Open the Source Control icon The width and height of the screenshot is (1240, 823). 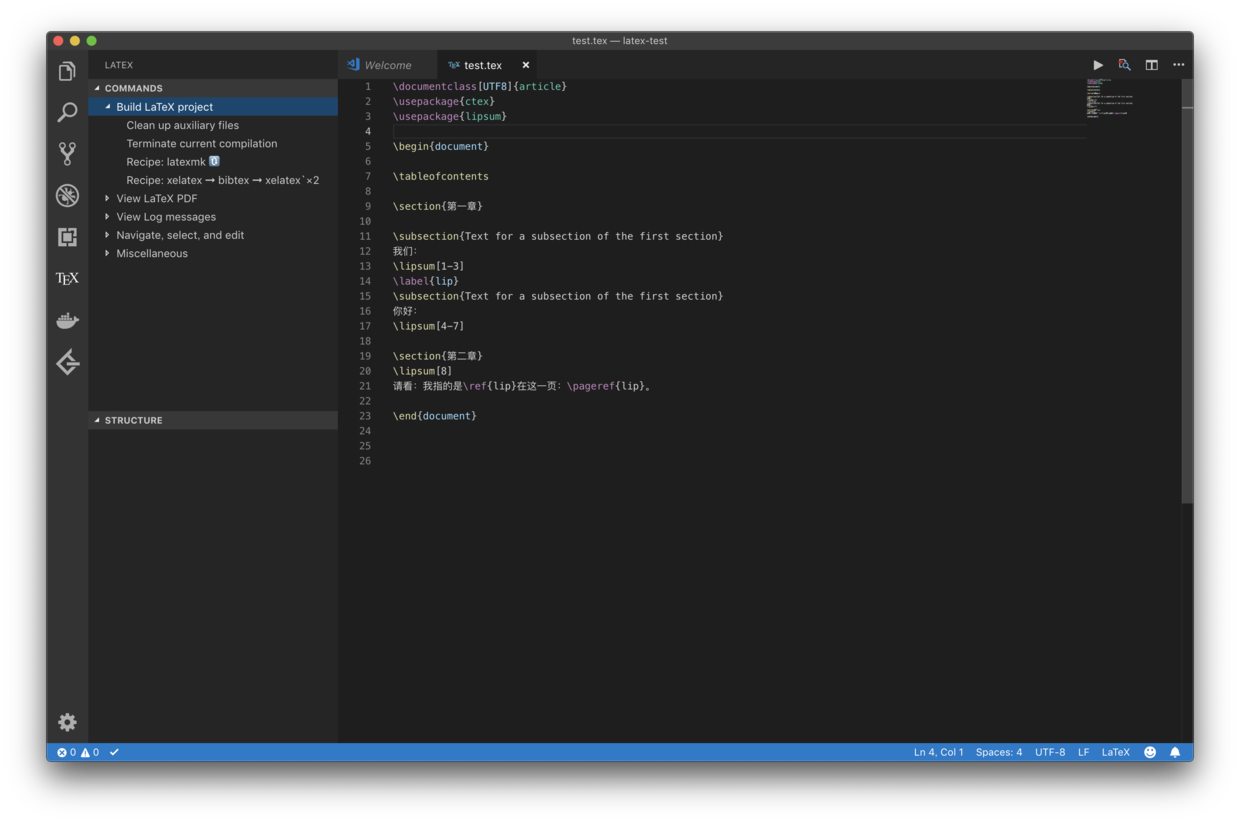[66, 154]
